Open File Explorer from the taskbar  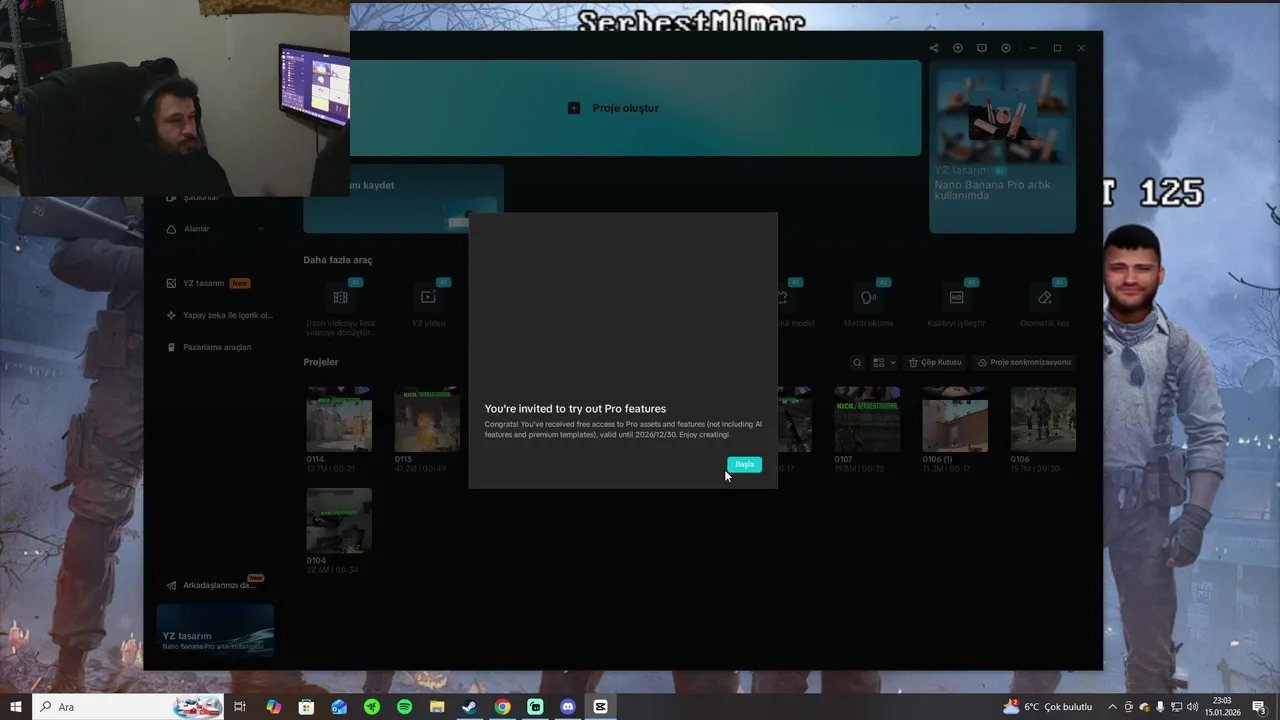pos(437,707)
